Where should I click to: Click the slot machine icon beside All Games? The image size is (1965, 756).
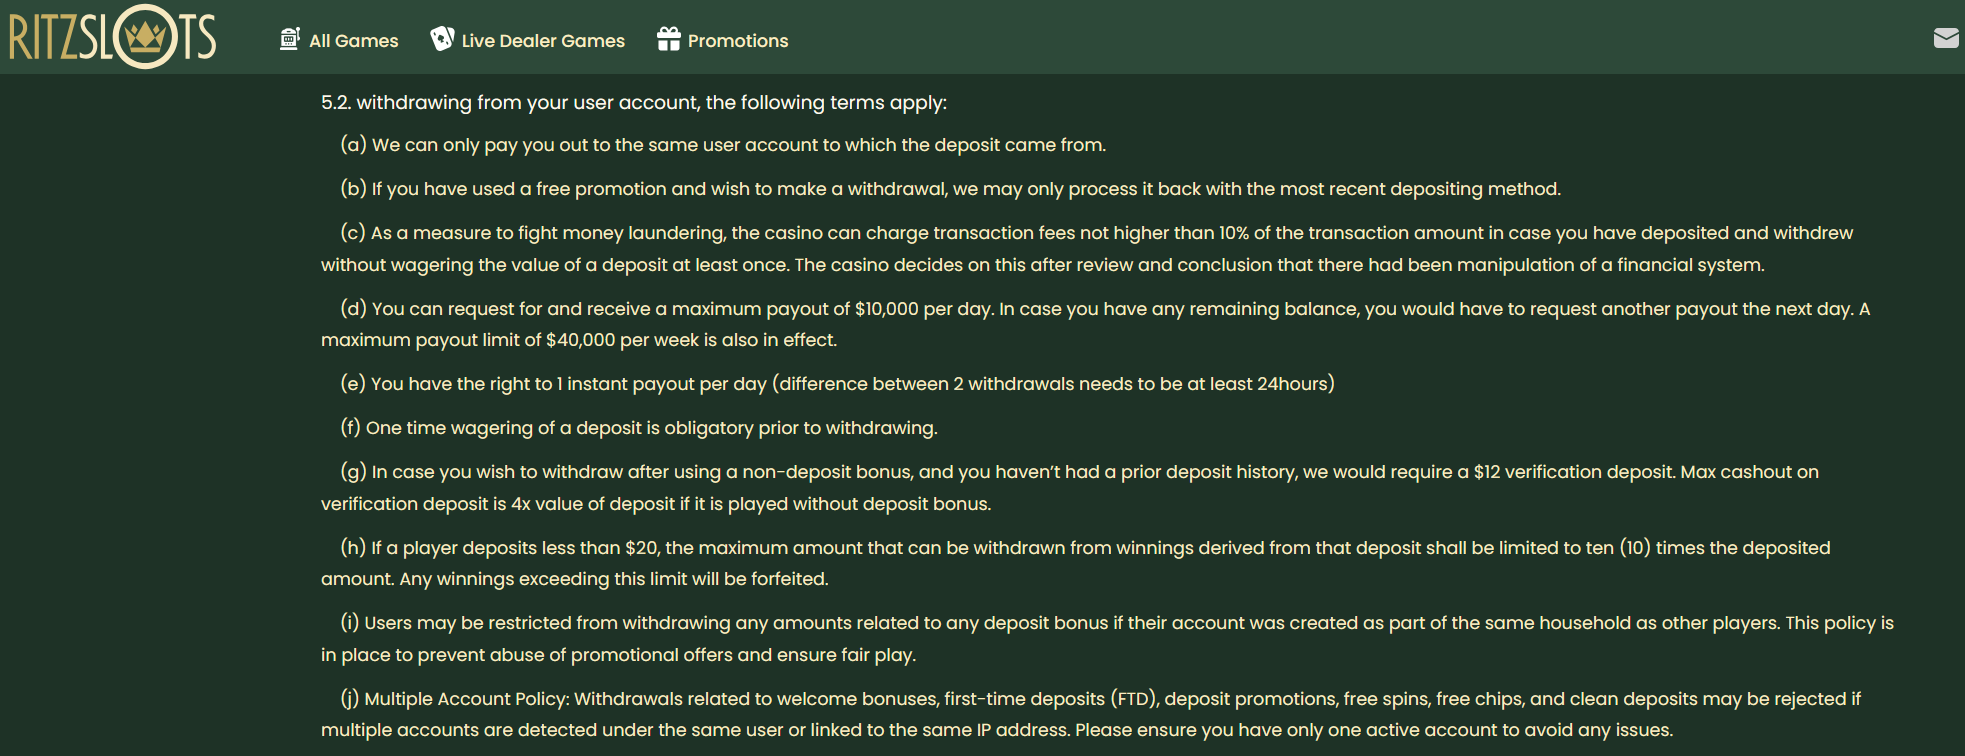click(x=290, y=39)
